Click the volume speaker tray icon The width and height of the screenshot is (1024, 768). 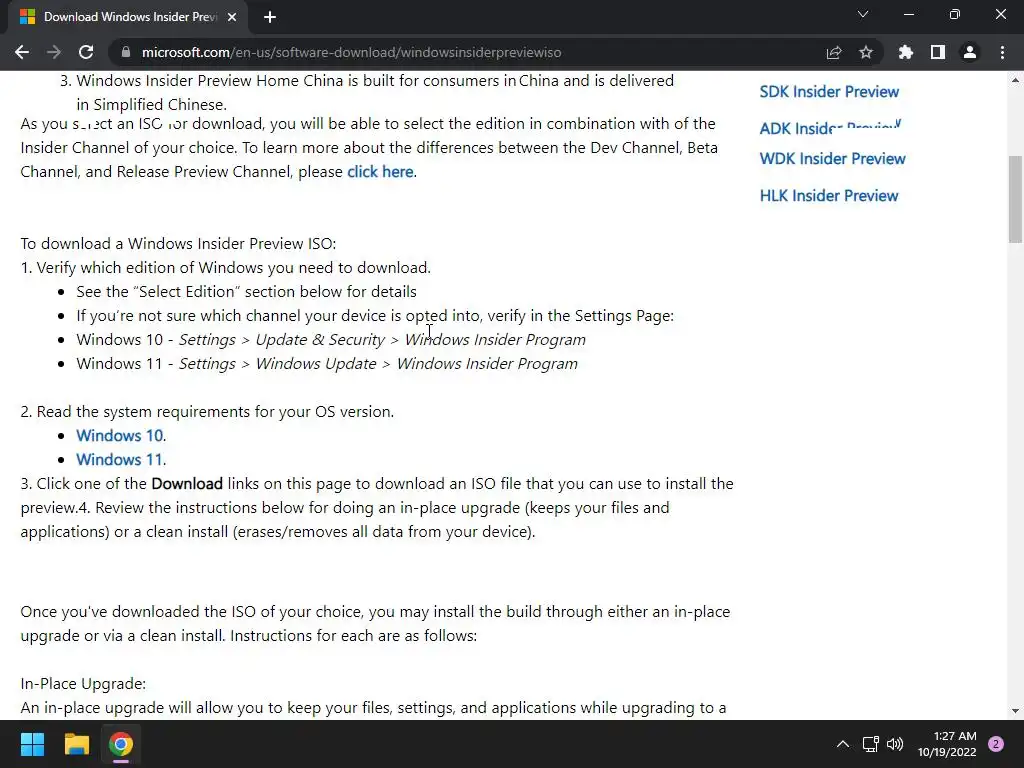895,744
